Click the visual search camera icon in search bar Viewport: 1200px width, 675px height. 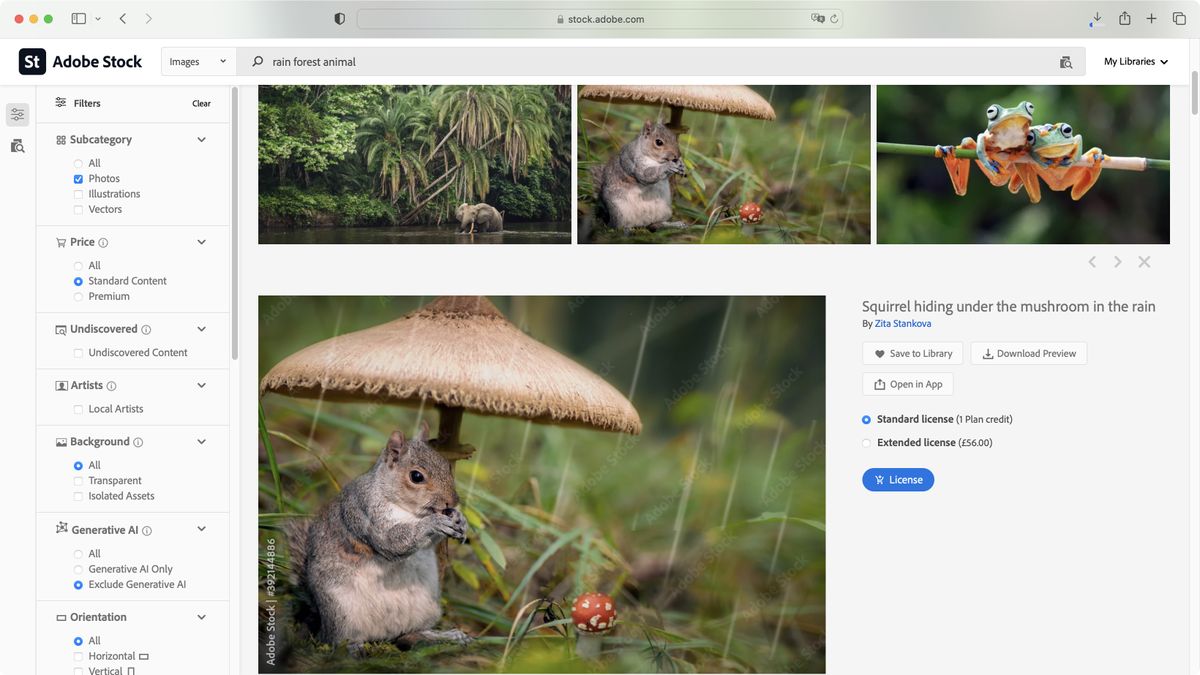click(x=1066, y=61)
